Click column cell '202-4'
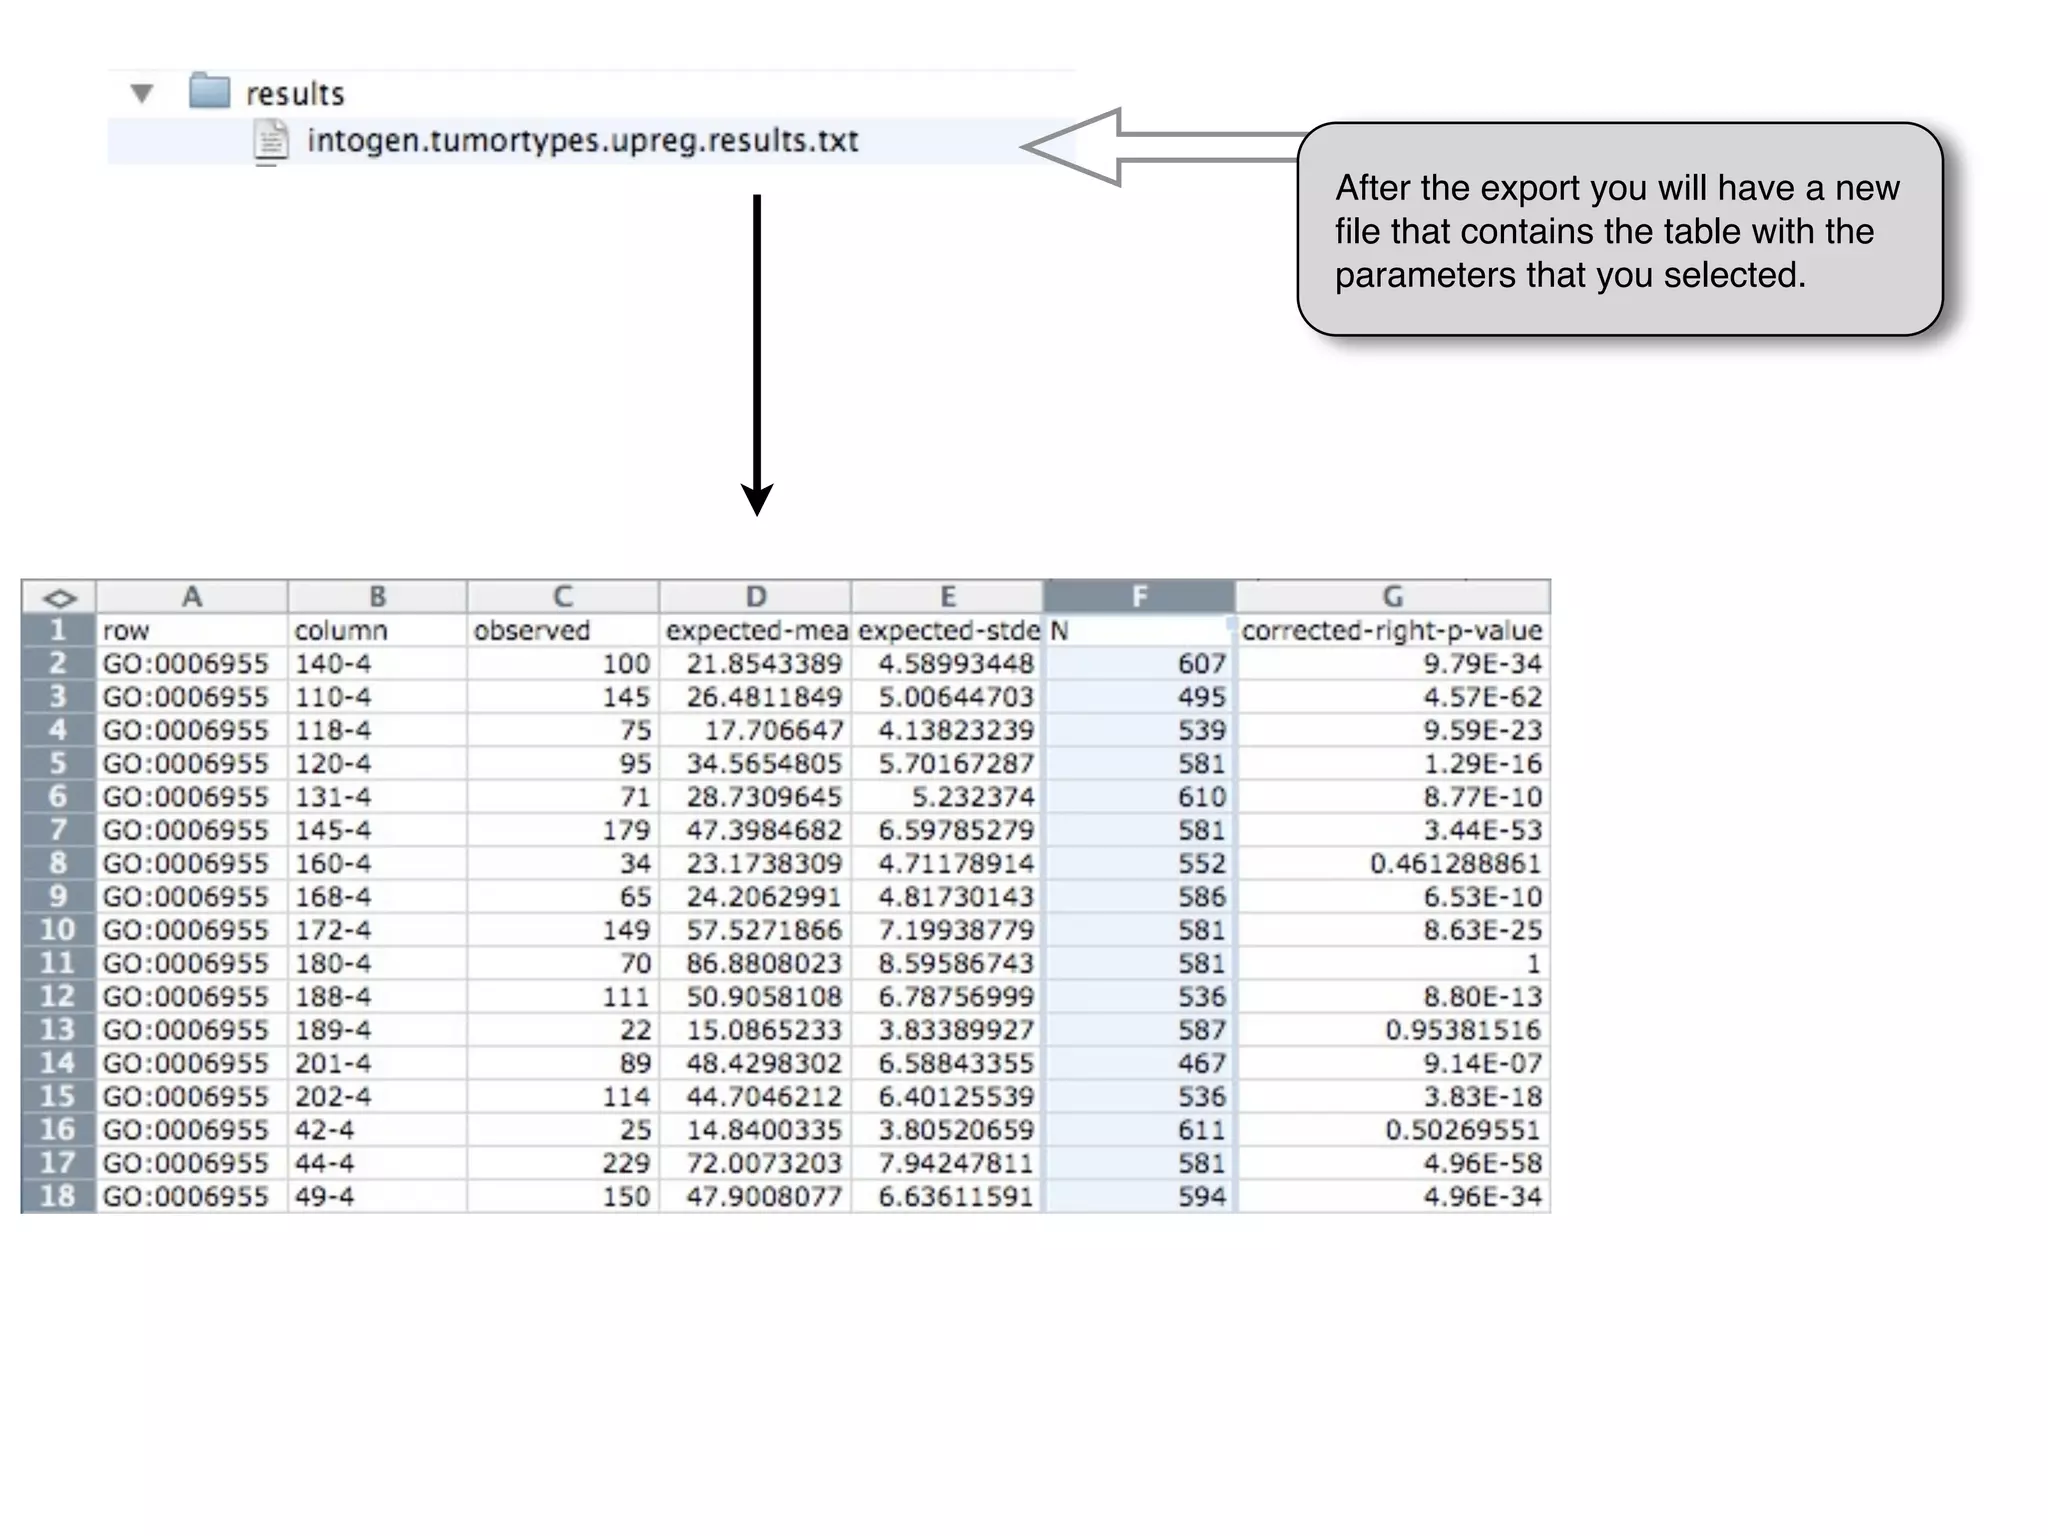The width and height of the screenshot is (2048, 1536). [377, 1096]
